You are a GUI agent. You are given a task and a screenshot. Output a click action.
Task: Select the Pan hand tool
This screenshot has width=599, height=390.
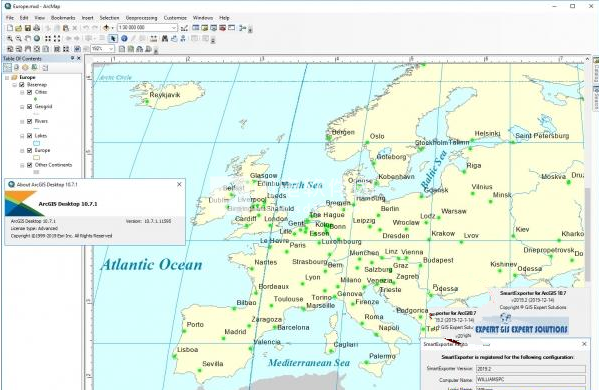point(28,39)
